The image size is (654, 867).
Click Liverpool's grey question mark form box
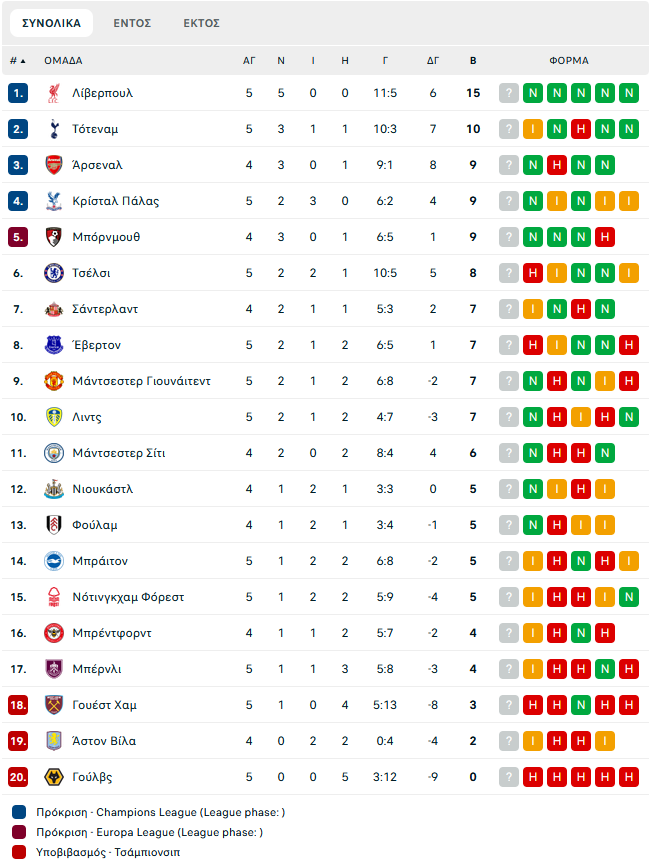point(509,93)
